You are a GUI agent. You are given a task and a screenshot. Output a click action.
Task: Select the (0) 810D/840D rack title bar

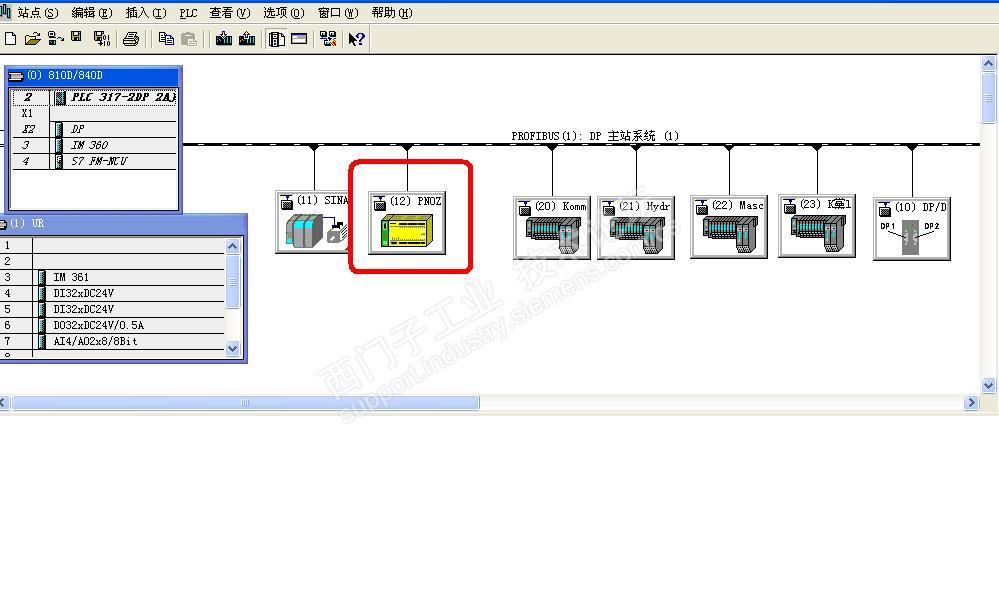pyautogui.click(x=94, y=75)
